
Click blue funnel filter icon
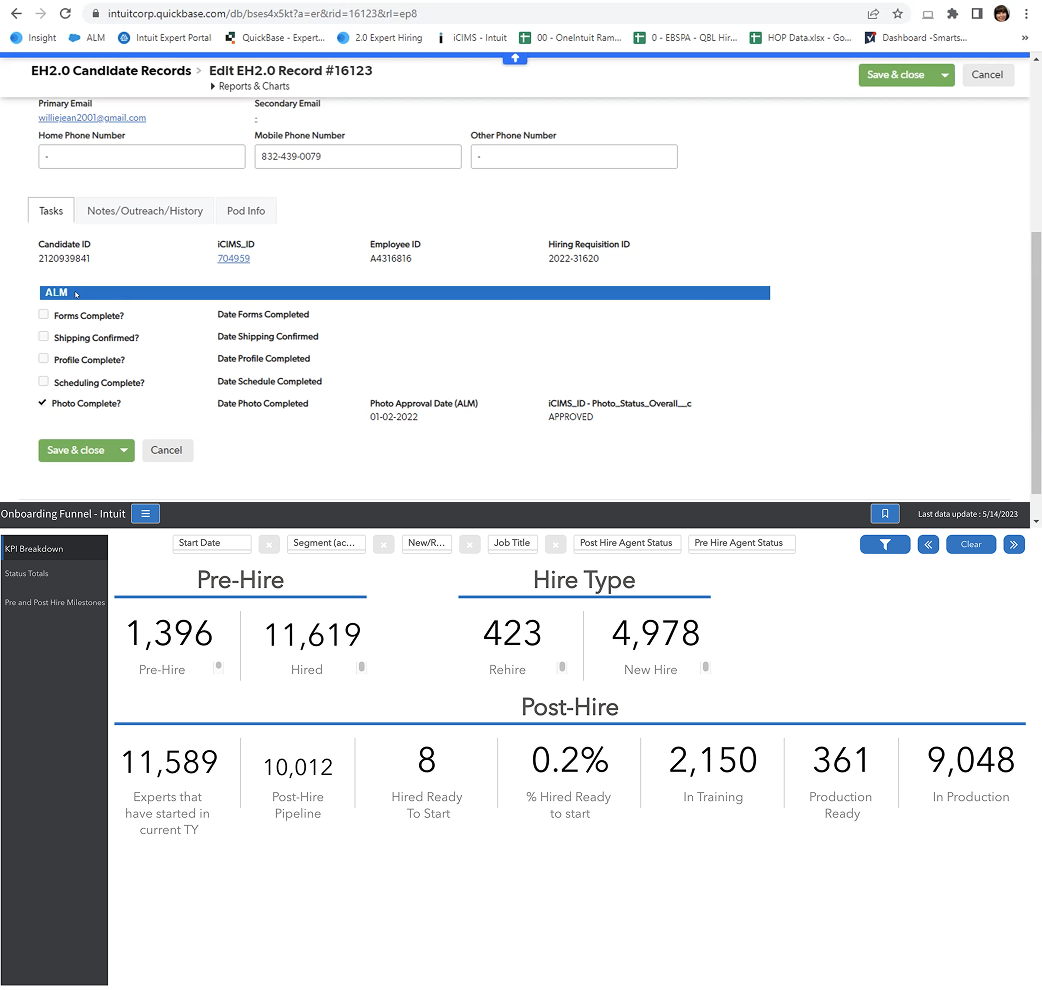point(885,545)
